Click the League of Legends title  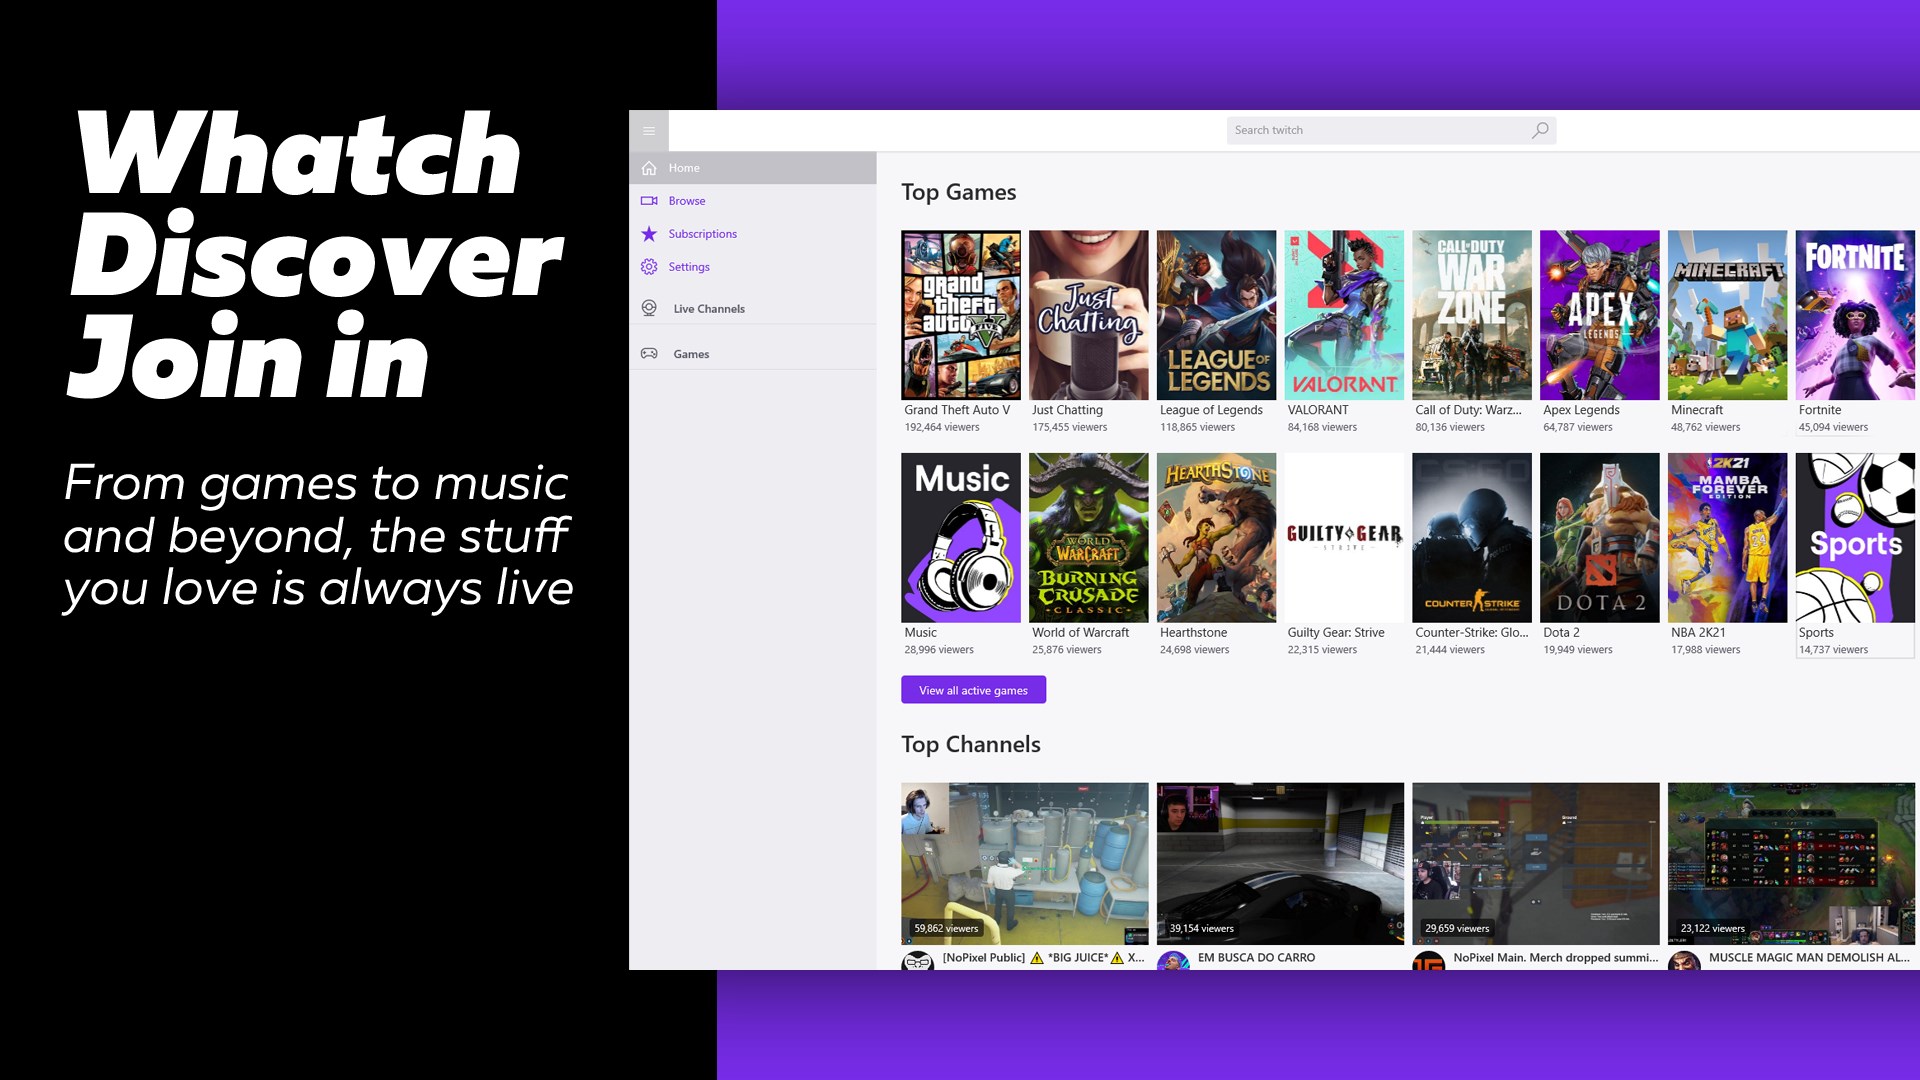pyautogui.click(x=1211, y=410)
